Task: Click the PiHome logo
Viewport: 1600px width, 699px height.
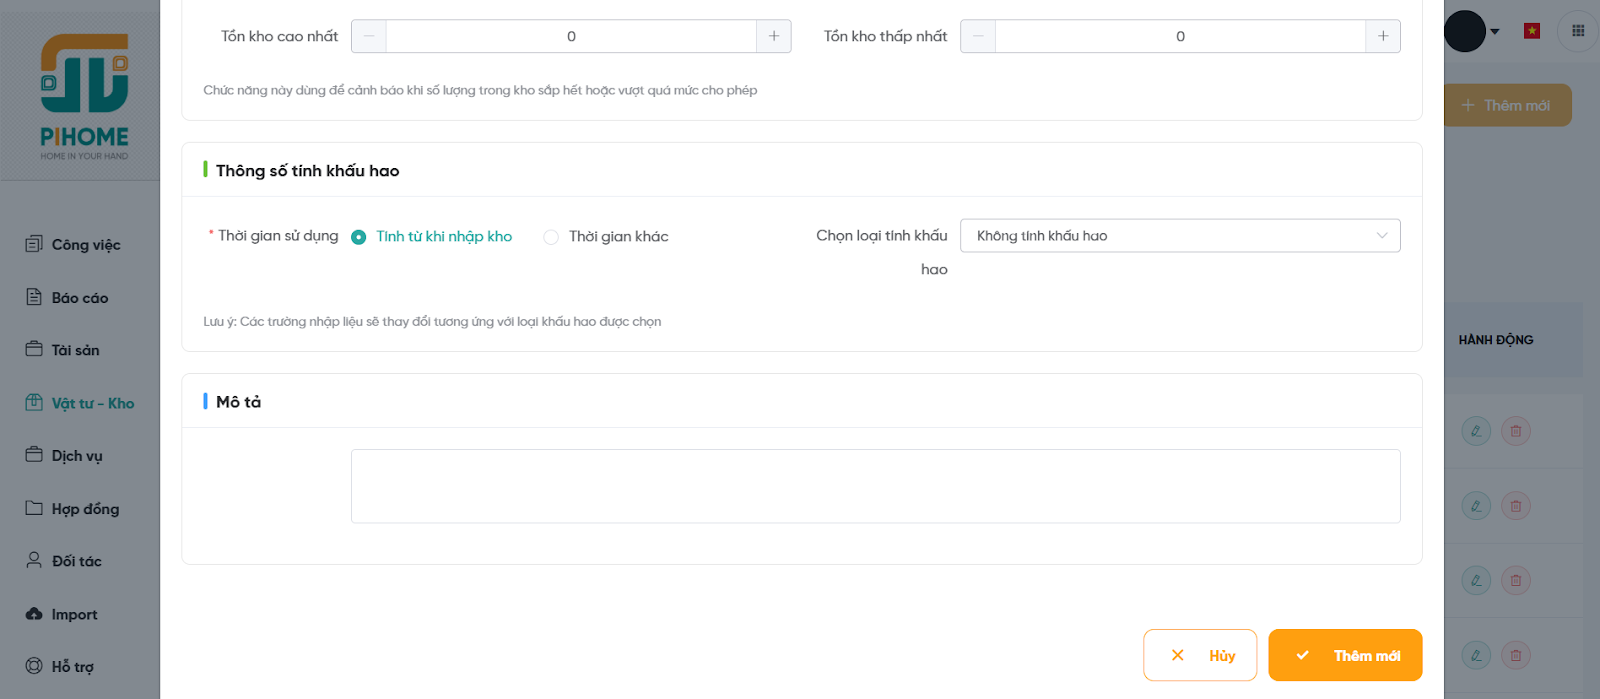Action: pyautogui.click(x=84, y=97)
